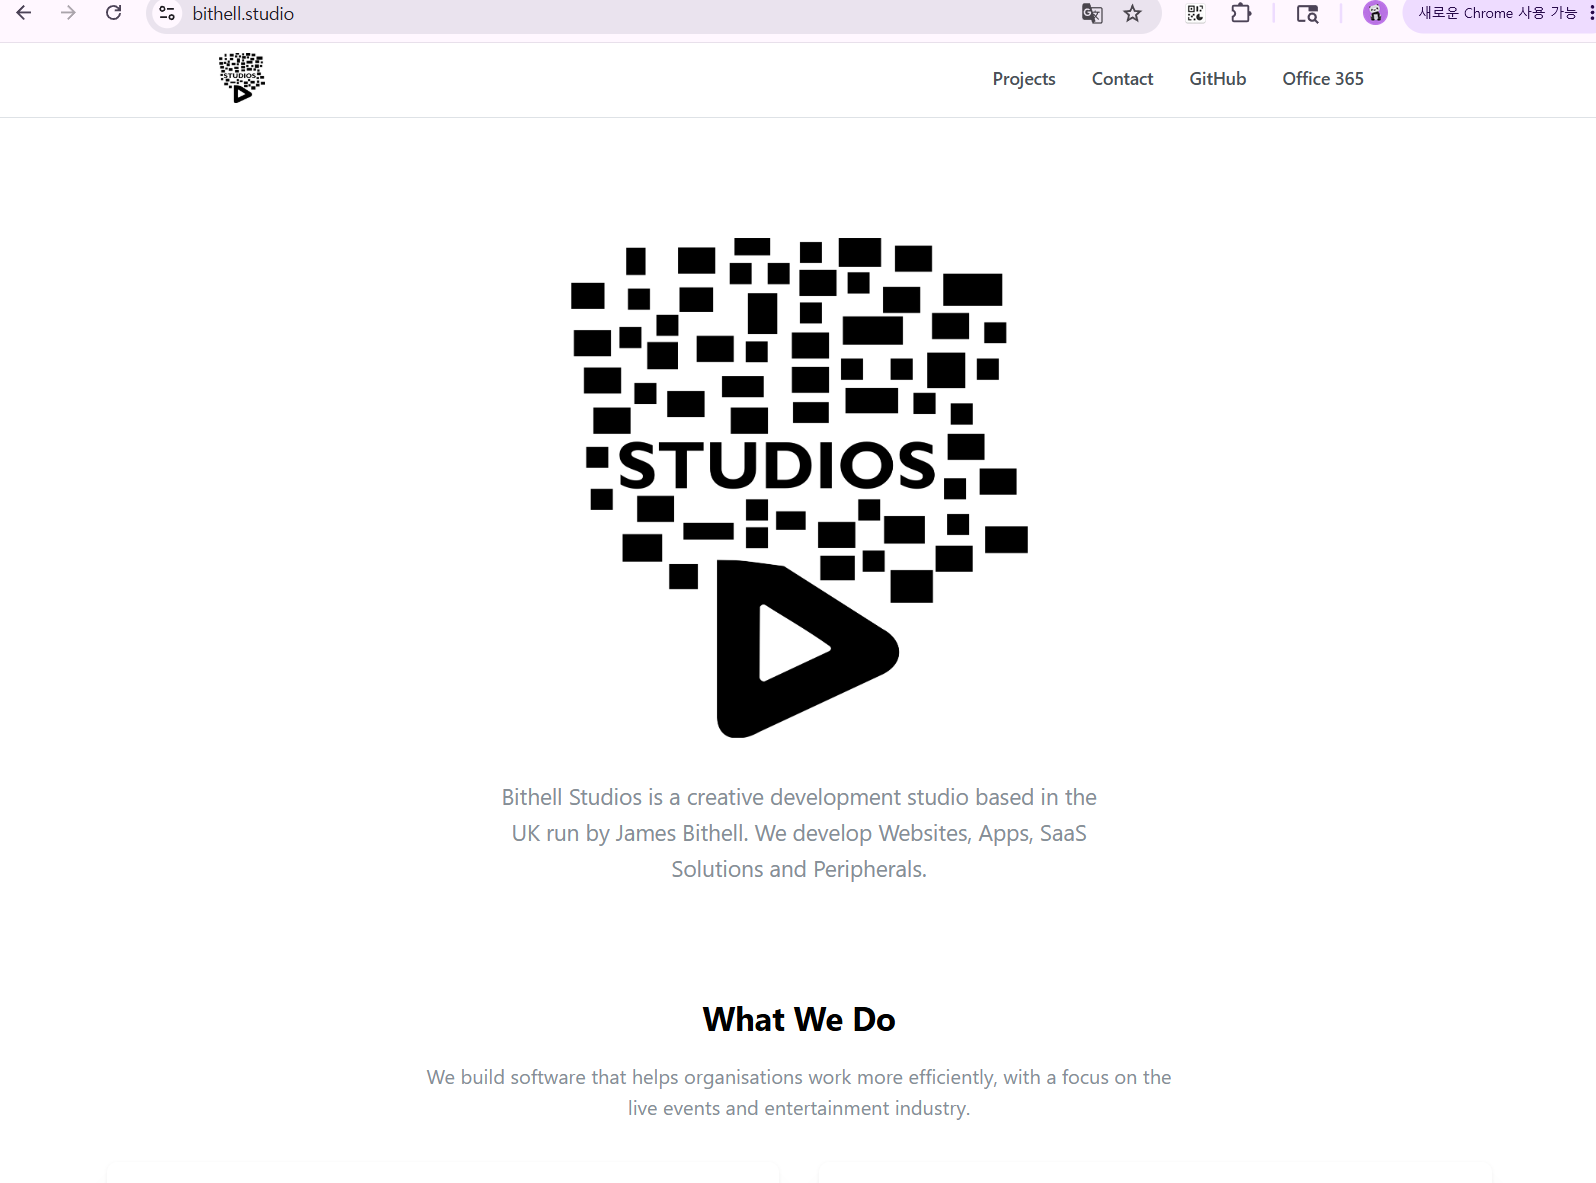
Task: Open the GitHub nav link
Action: [1217, 79]
